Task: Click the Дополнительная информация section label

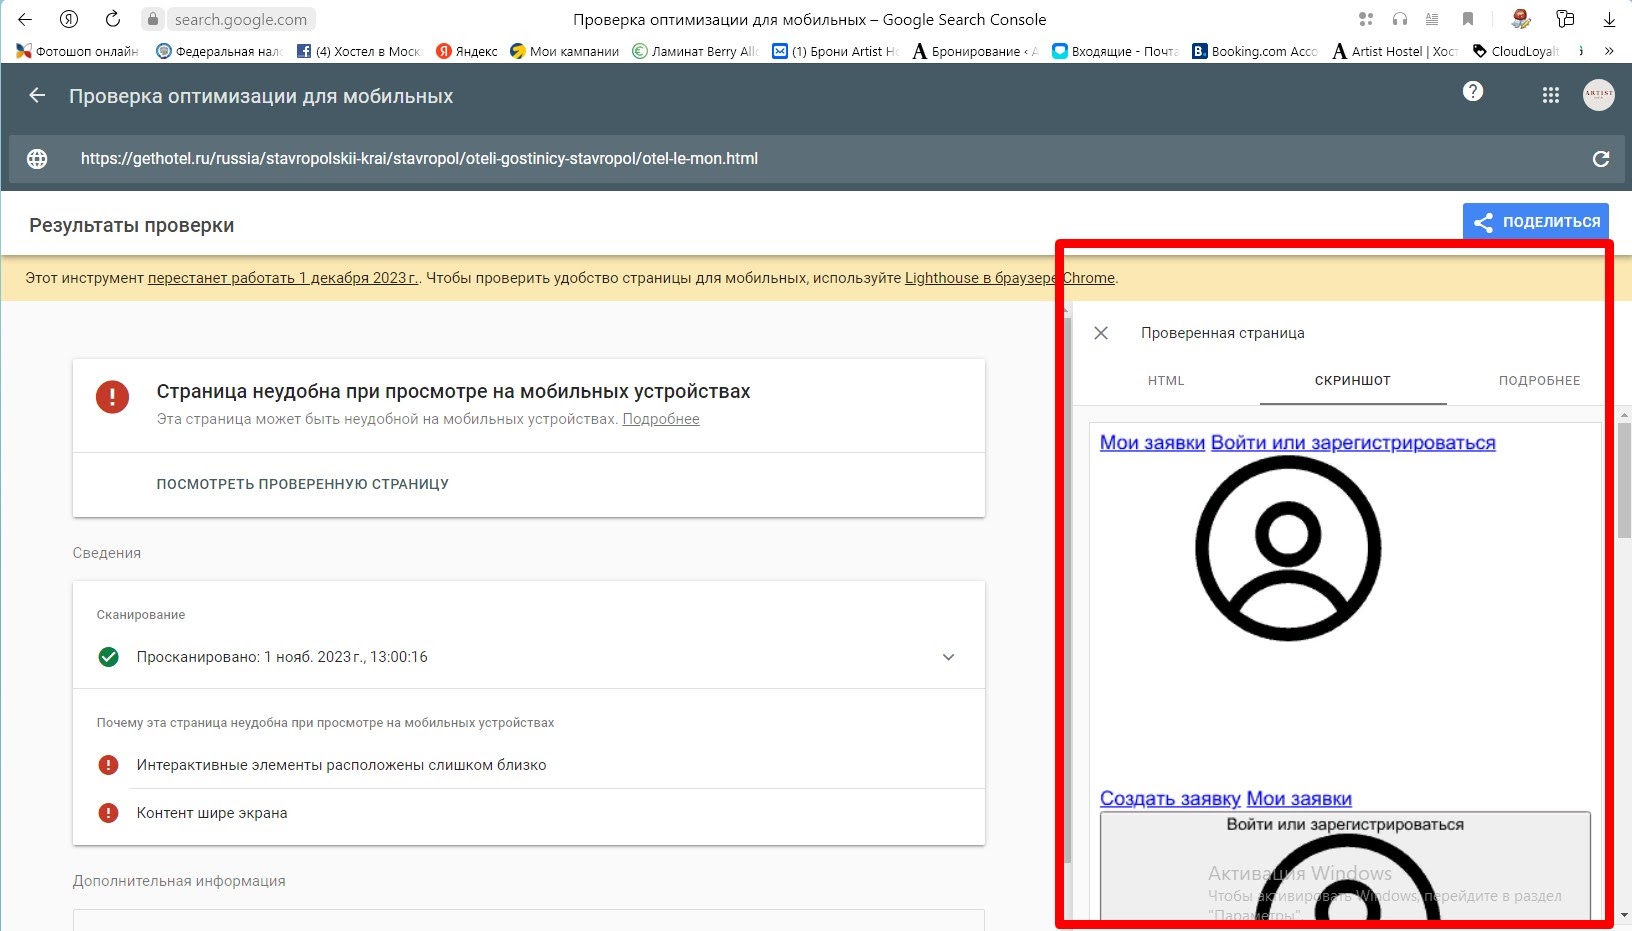Action: point(179,881)
